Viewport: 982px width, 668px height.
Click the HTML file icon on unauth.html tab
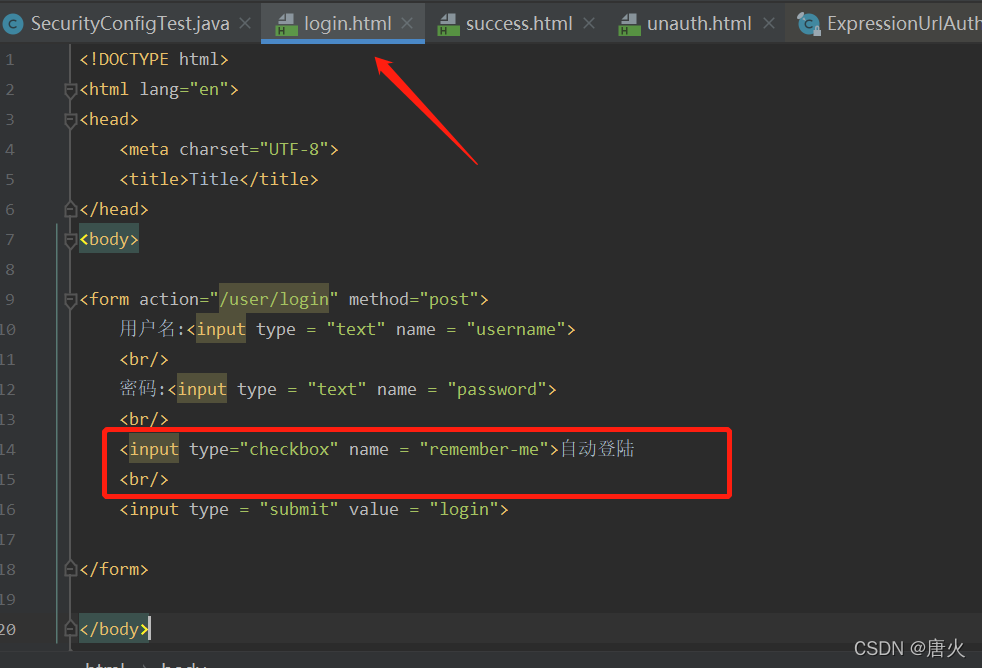coord(629,24)
